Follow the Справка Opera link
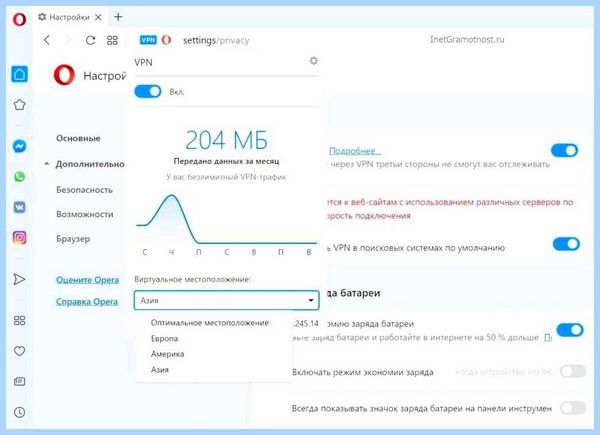This screenshot has width=600, height=435. 86,301
